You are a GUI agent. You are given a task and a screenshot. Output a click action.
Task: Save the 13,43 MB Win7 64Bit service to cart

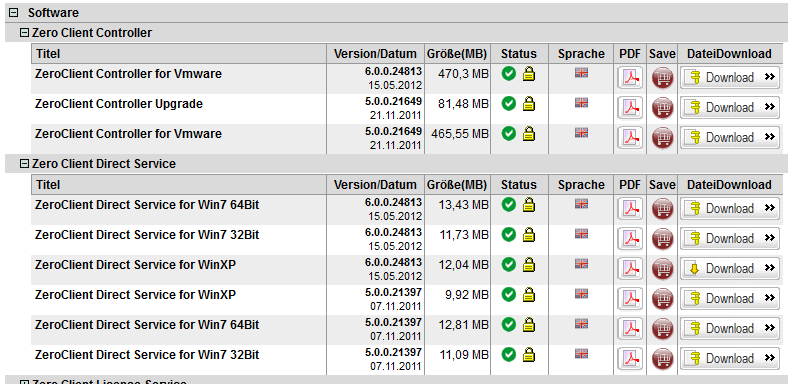[x=662, y=209]
